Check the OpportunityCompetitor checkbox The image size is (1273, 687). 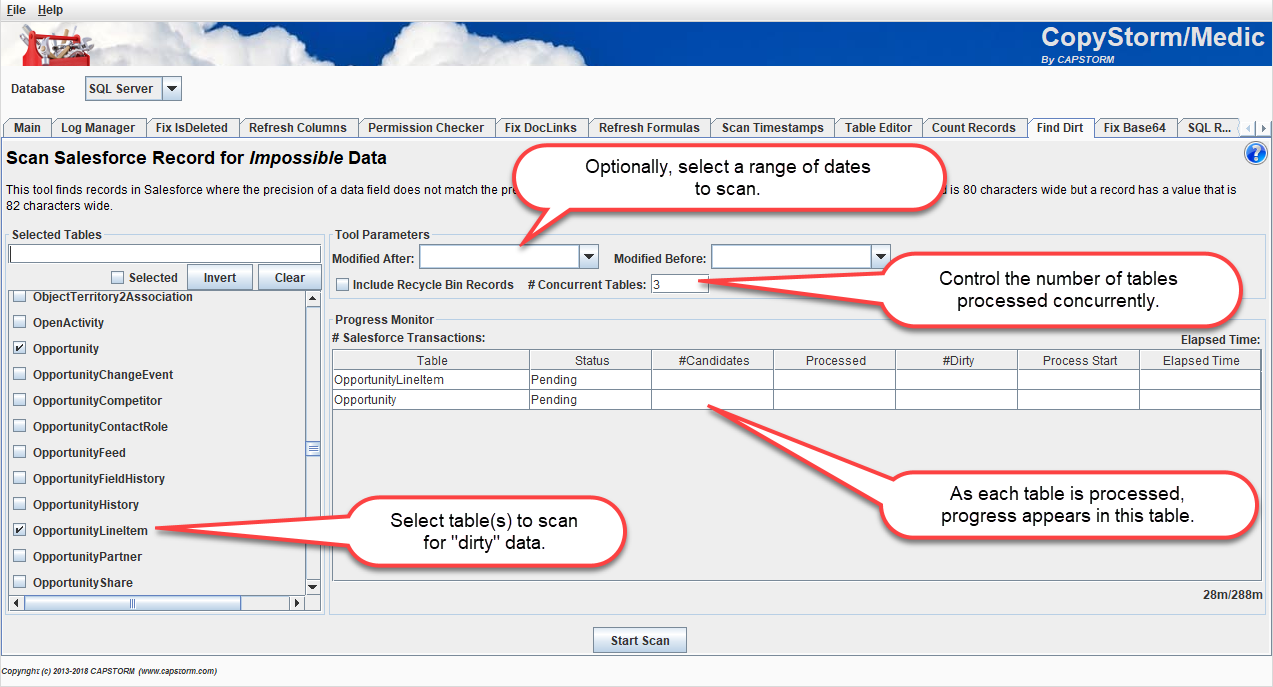pyautogui.click(x=20, y=401)
